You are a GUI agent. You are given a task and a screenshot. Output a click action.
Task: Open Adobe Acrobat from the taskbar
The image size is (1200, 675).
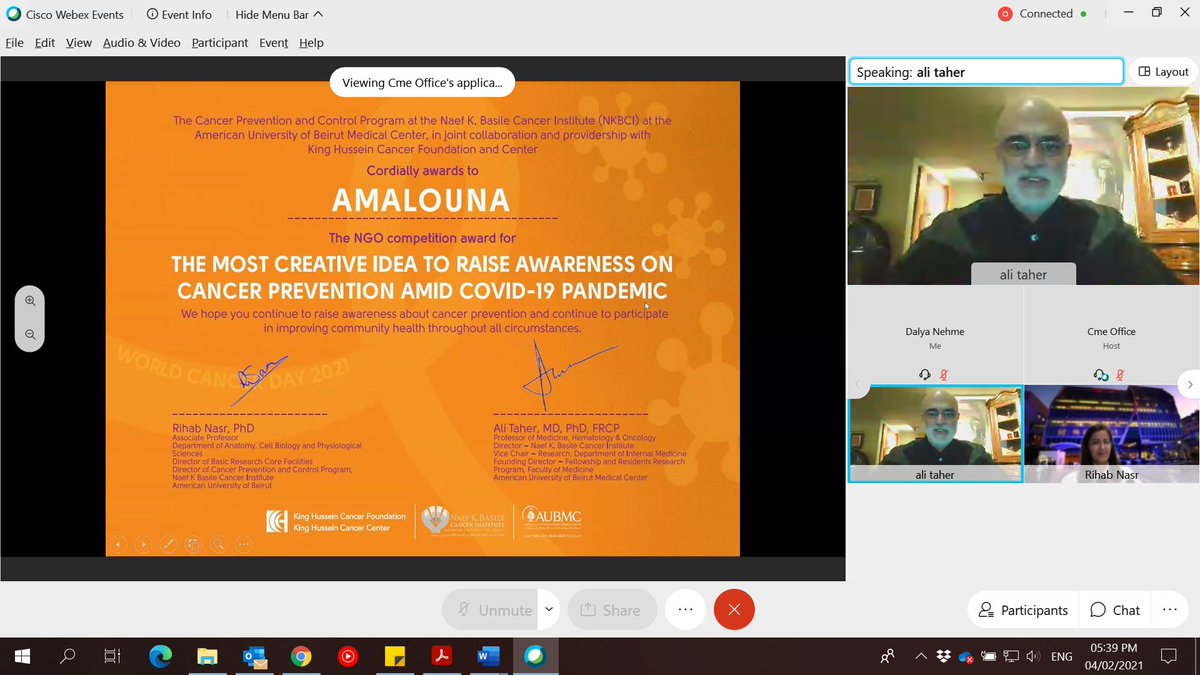point(441,656)
